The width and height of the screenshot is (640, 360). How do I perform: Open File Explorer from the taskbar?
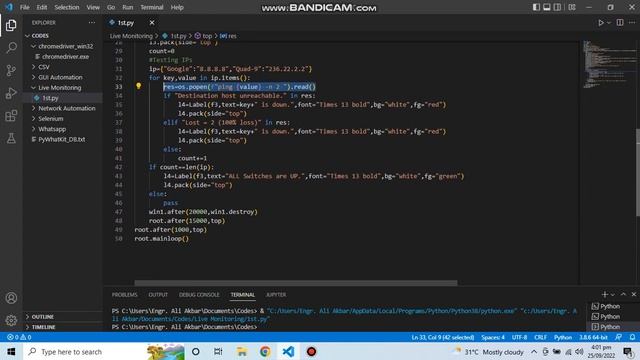pyautogui.click(x=242, y=351)
